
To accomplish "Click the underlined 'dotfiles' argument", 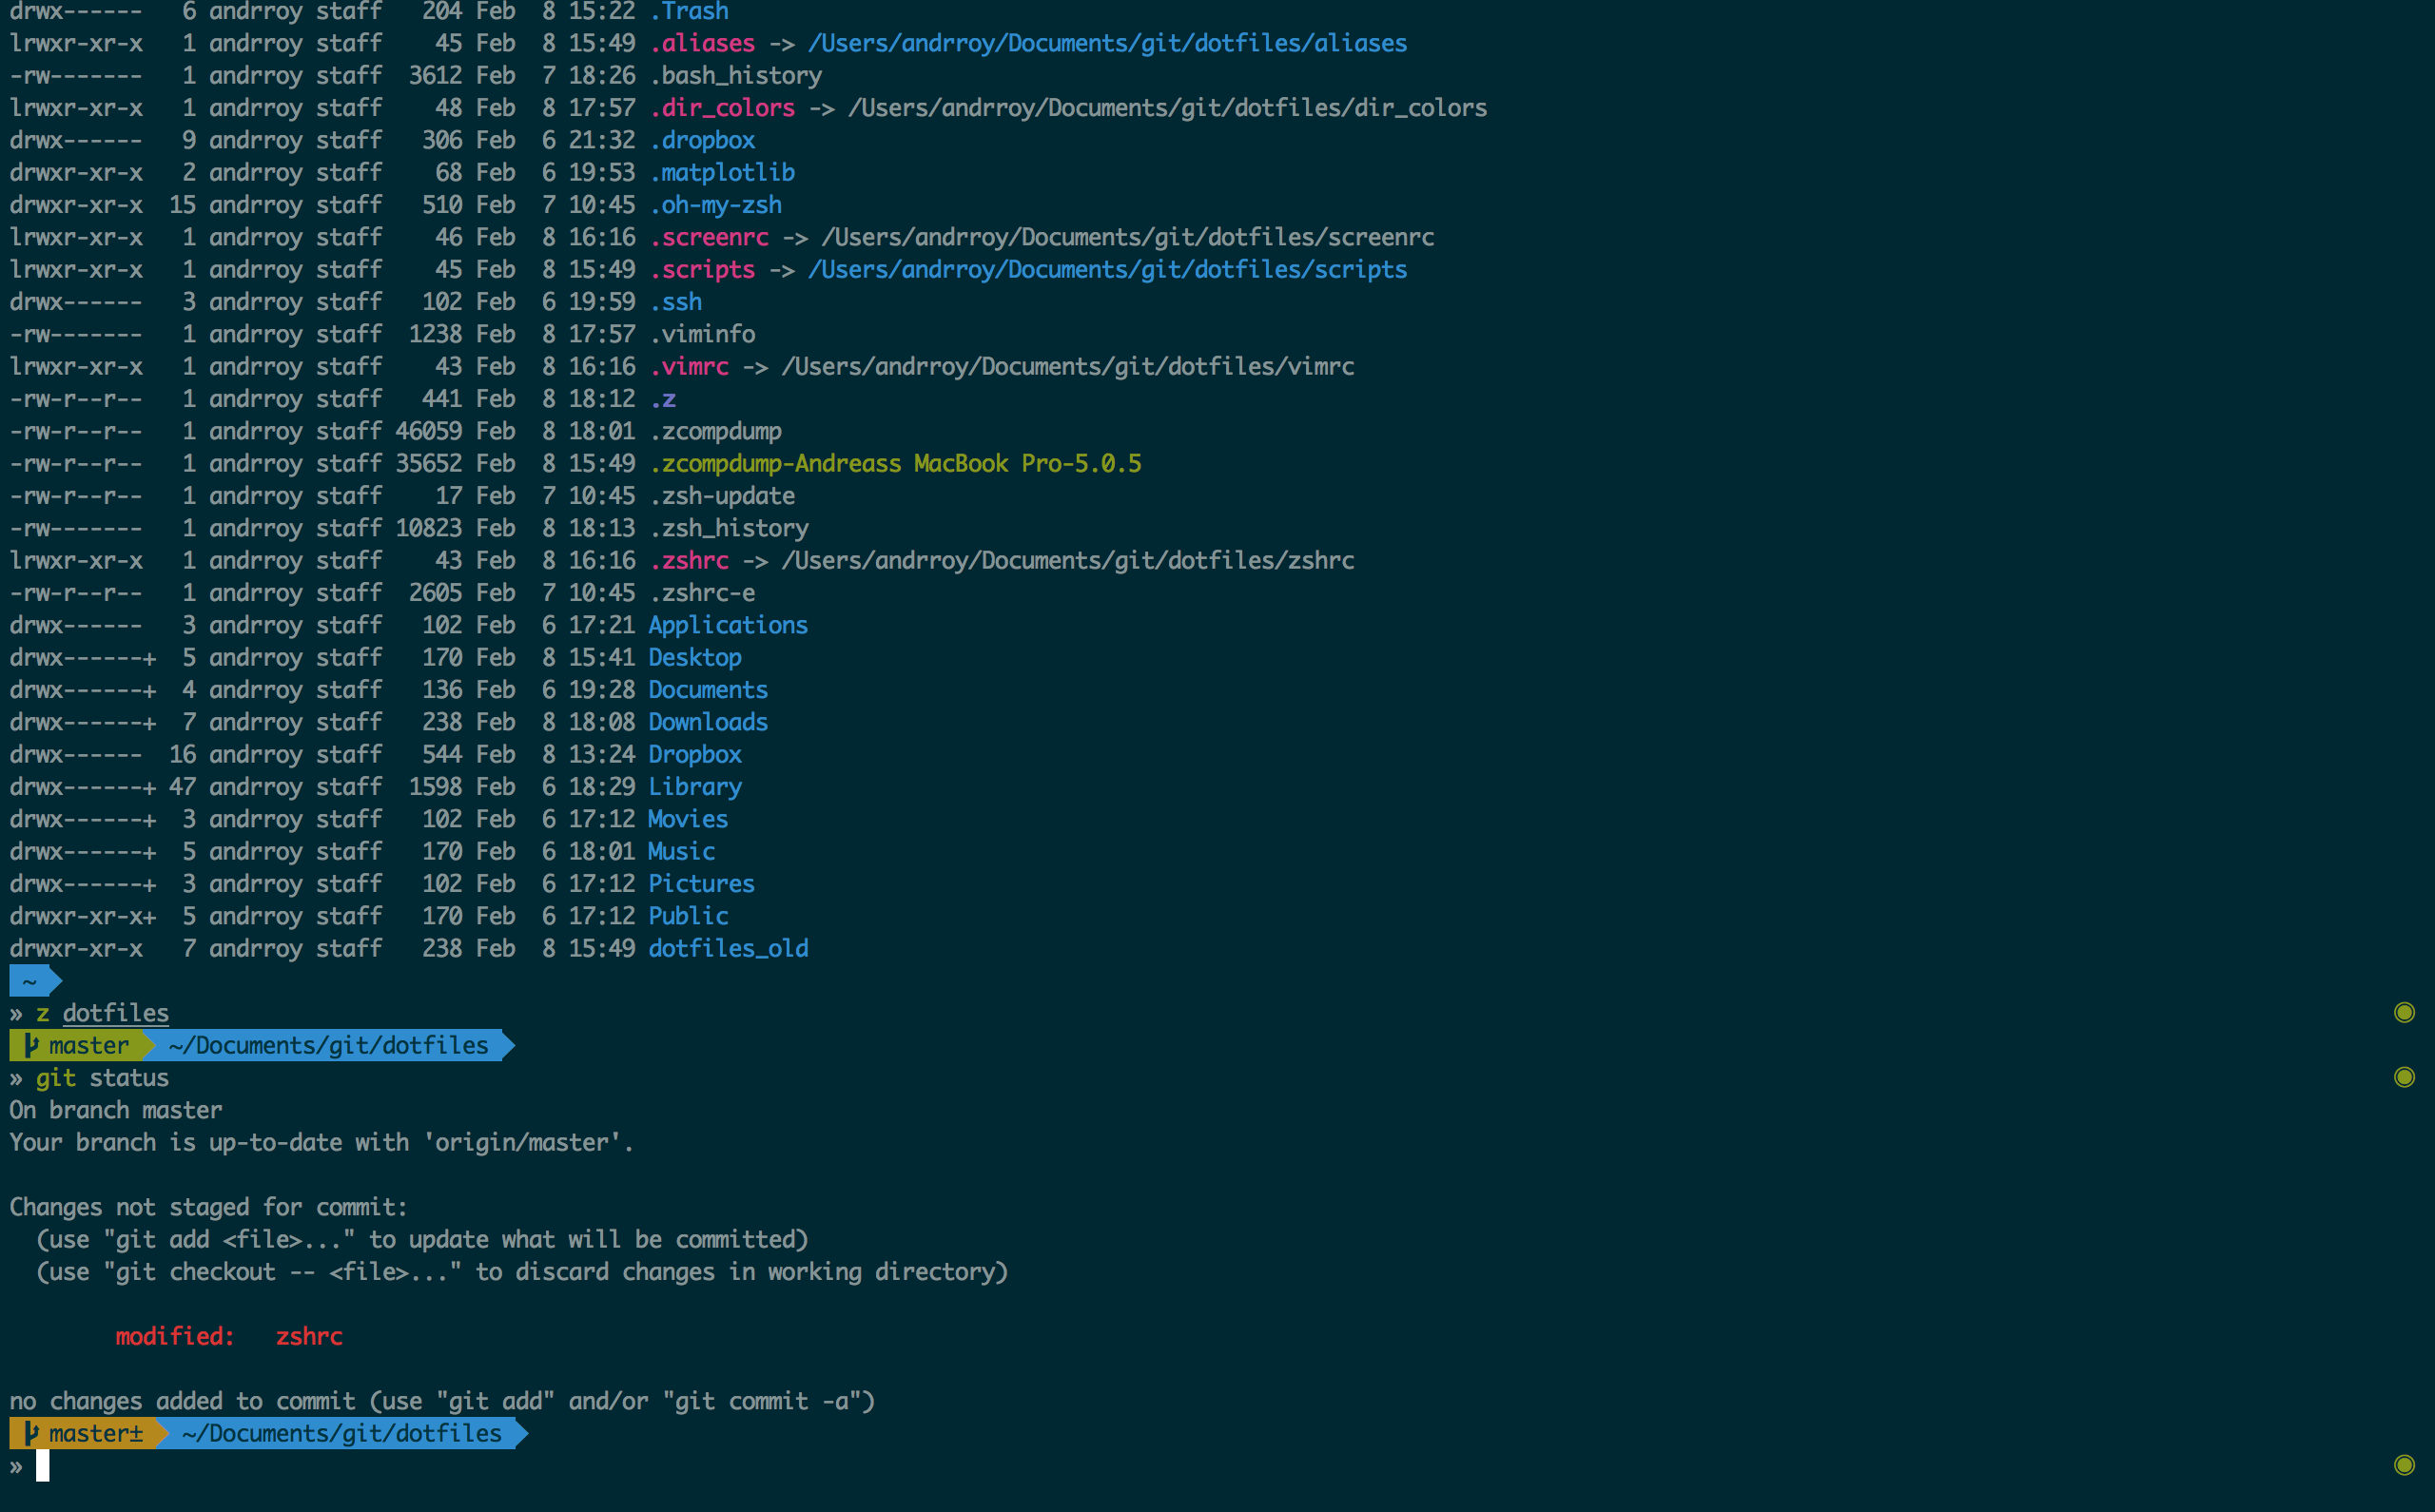I will click(115, 1013).
